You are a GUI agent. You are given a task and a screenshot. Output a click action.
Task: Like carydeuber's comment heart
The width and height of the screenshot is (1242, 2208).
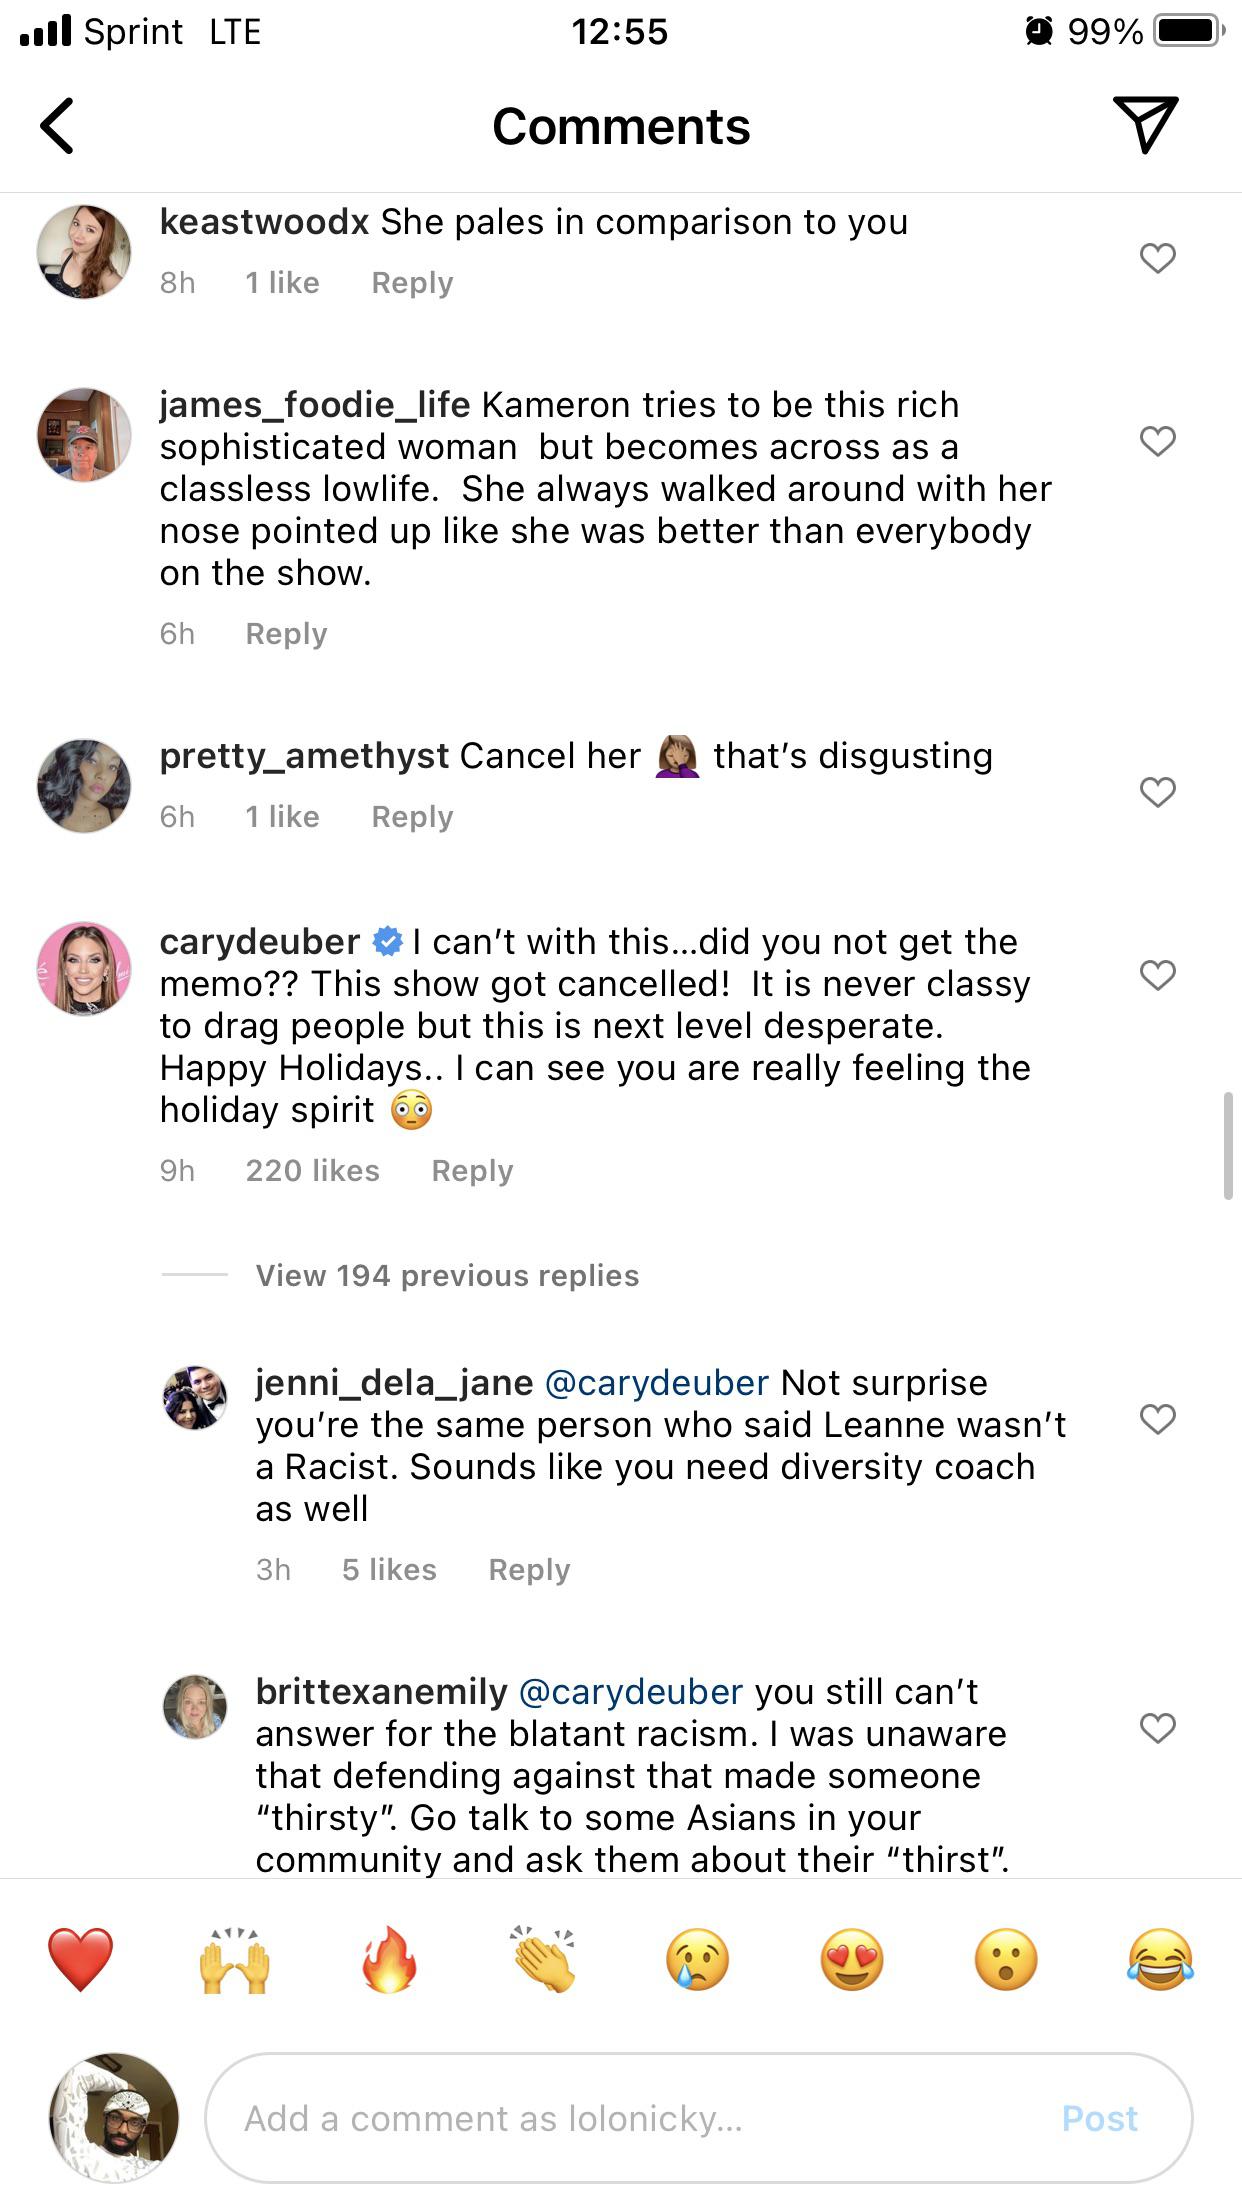pyautogui.click(x=1157, y=974)
